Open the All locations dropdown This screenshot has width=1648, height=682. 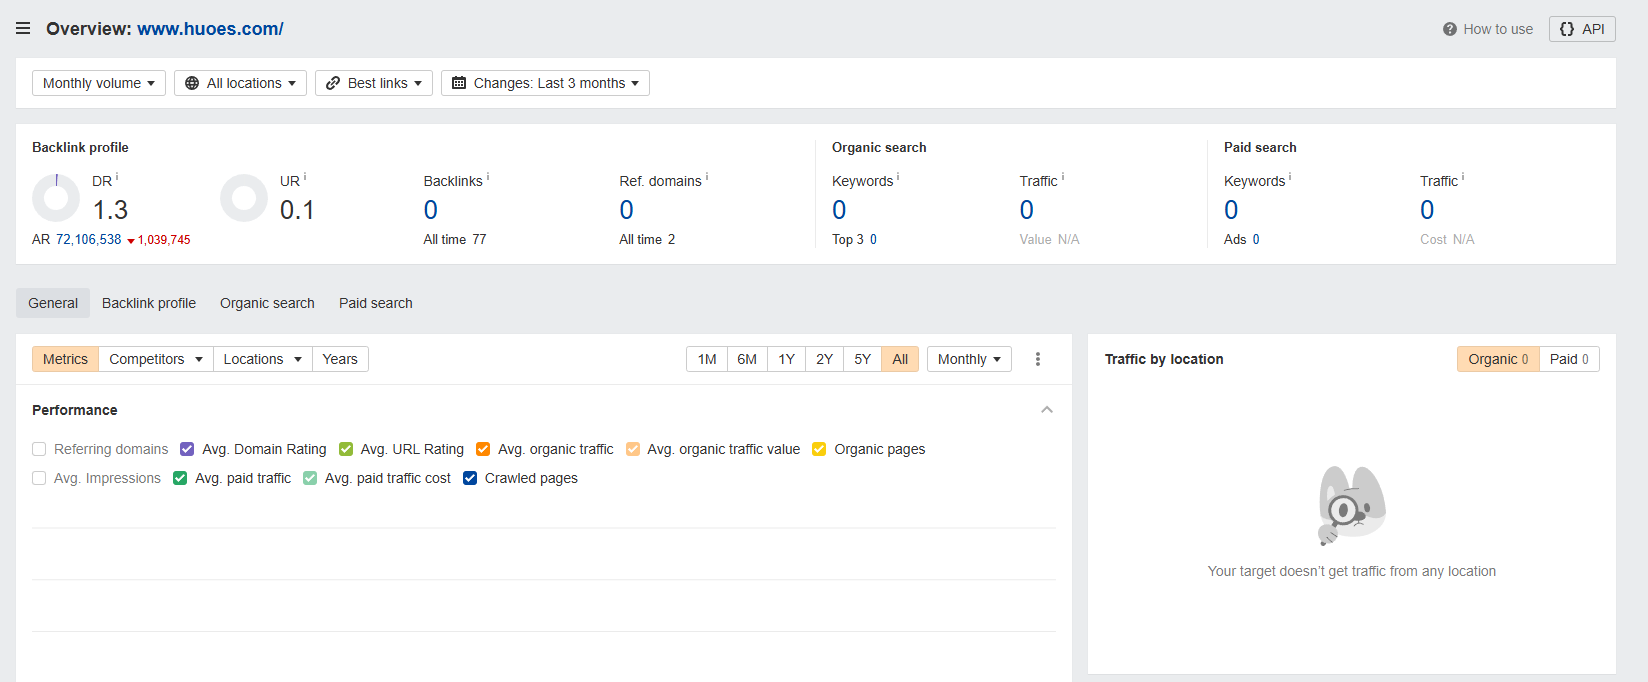coord(240,83)
